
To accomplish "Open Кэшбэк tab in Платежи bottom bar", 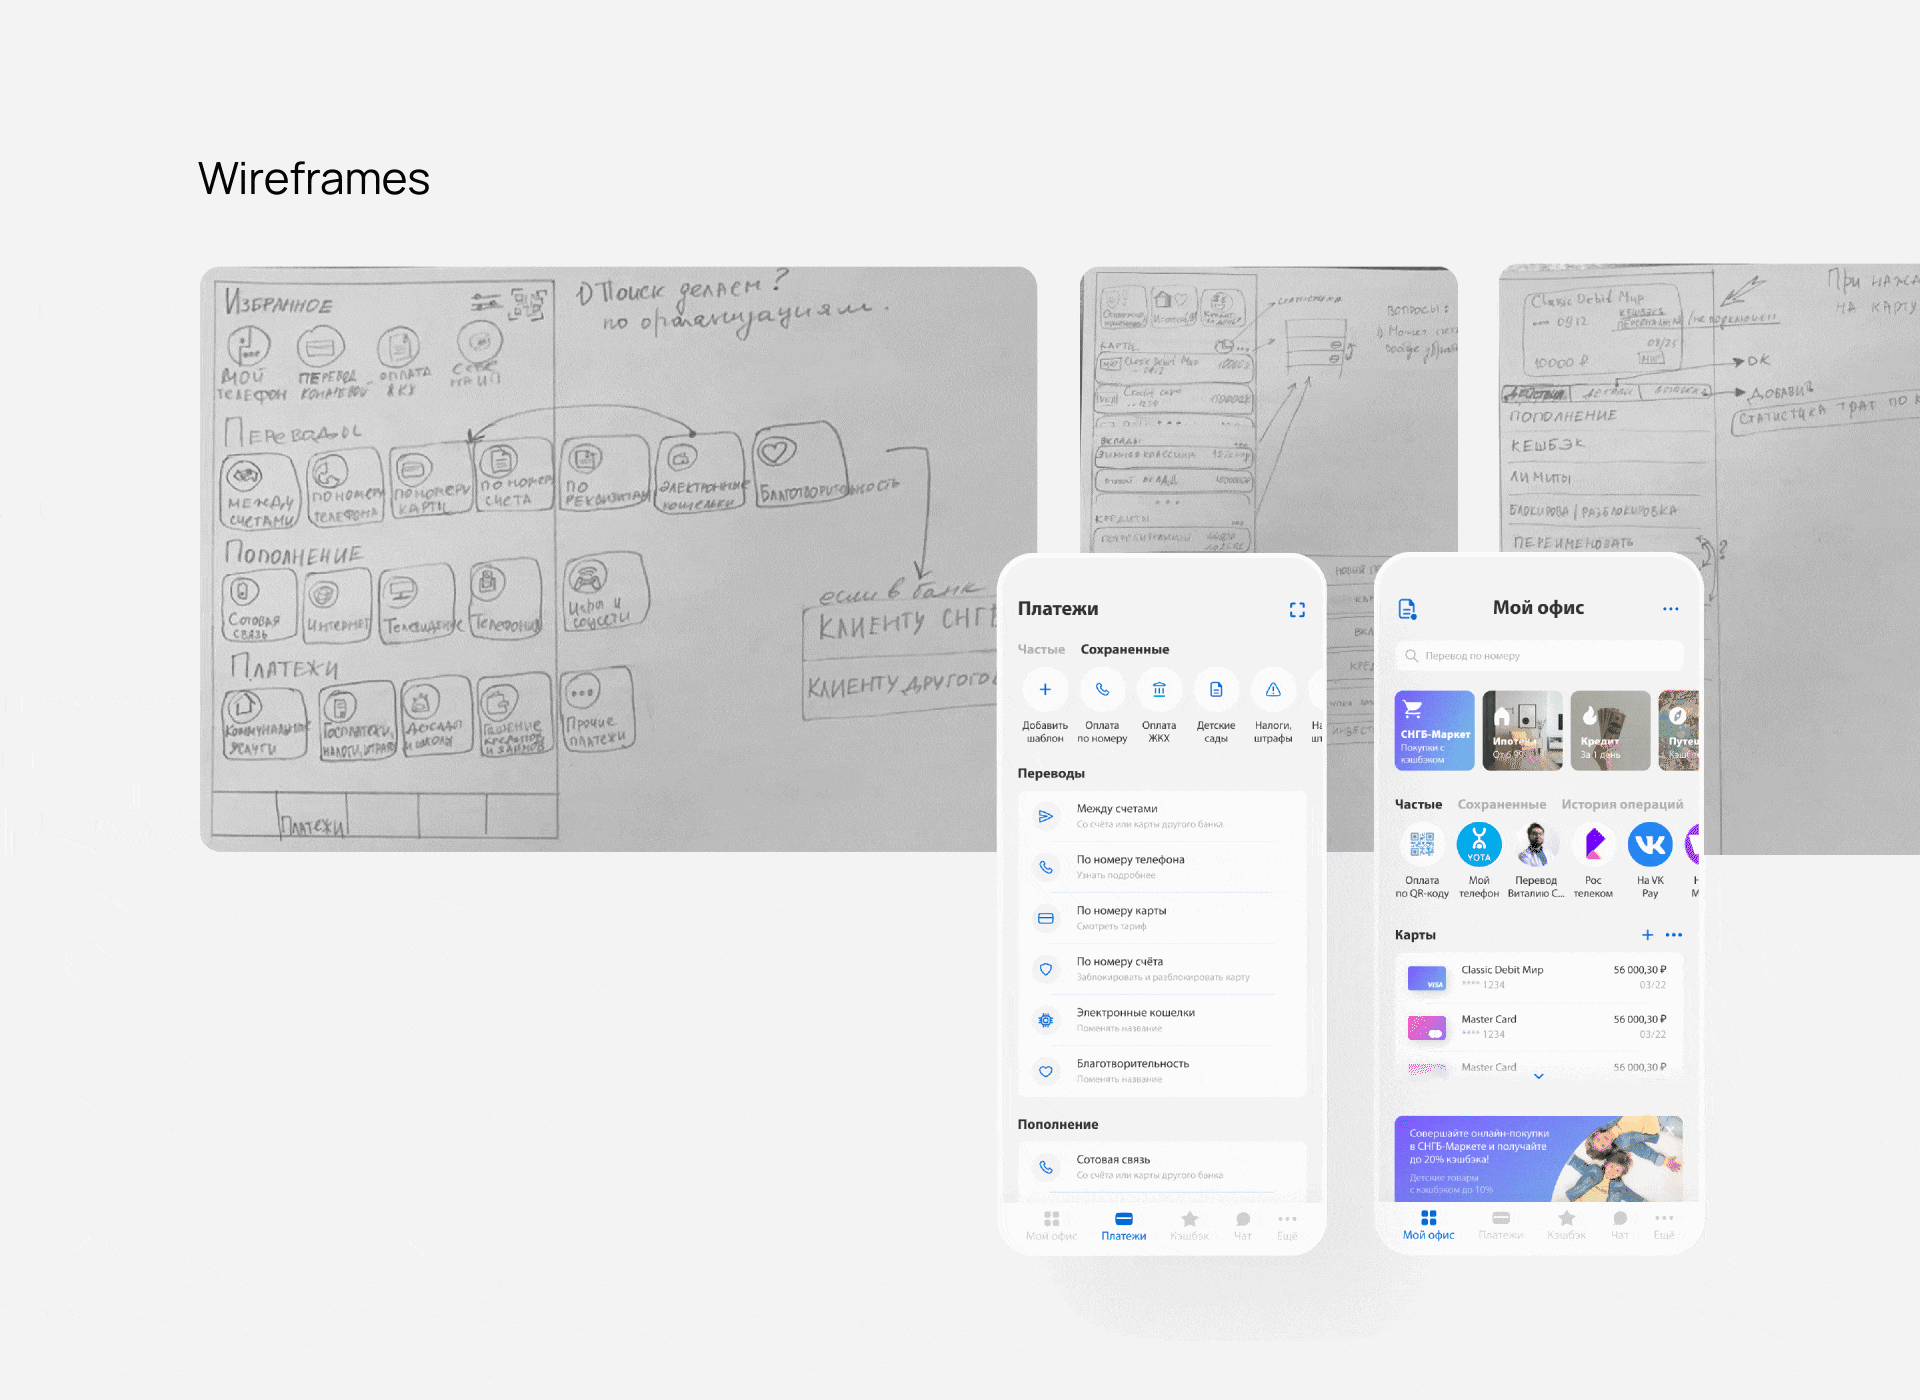I will (x=1189, y=1225).
